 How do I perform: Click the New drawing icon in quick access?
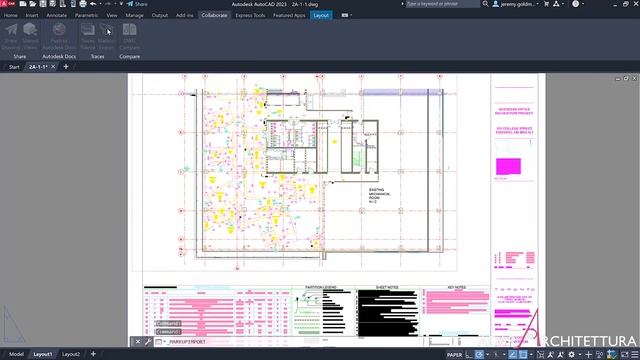[x=23, y=4]
